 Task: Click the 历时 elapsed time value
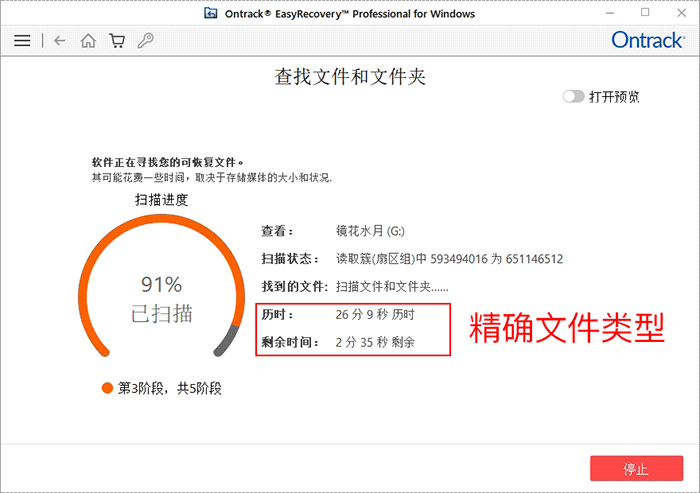375,315
